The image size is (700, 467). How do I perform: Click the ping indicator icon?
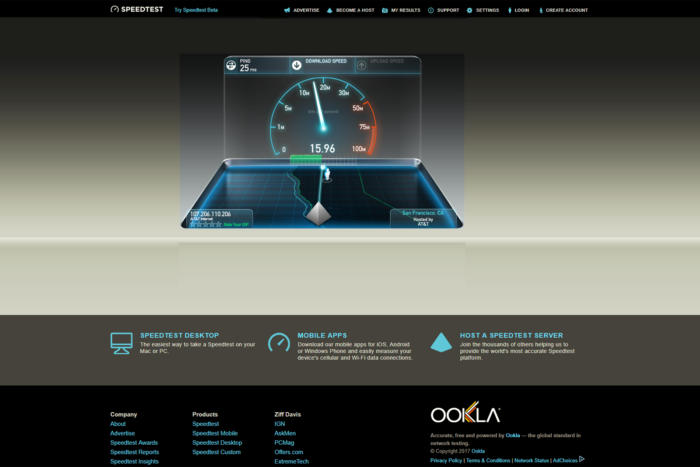coord(231,65)
